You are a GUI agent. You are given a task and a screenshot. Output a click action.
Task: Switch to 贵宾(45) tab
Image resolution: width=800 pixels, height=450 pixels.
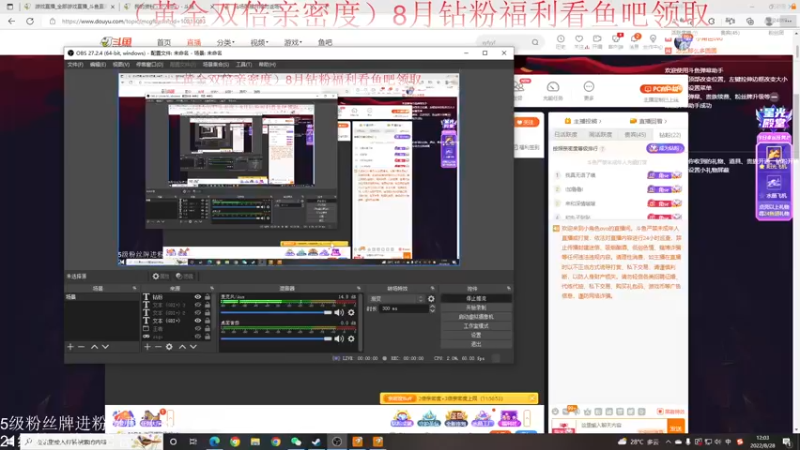pos(635,135)
